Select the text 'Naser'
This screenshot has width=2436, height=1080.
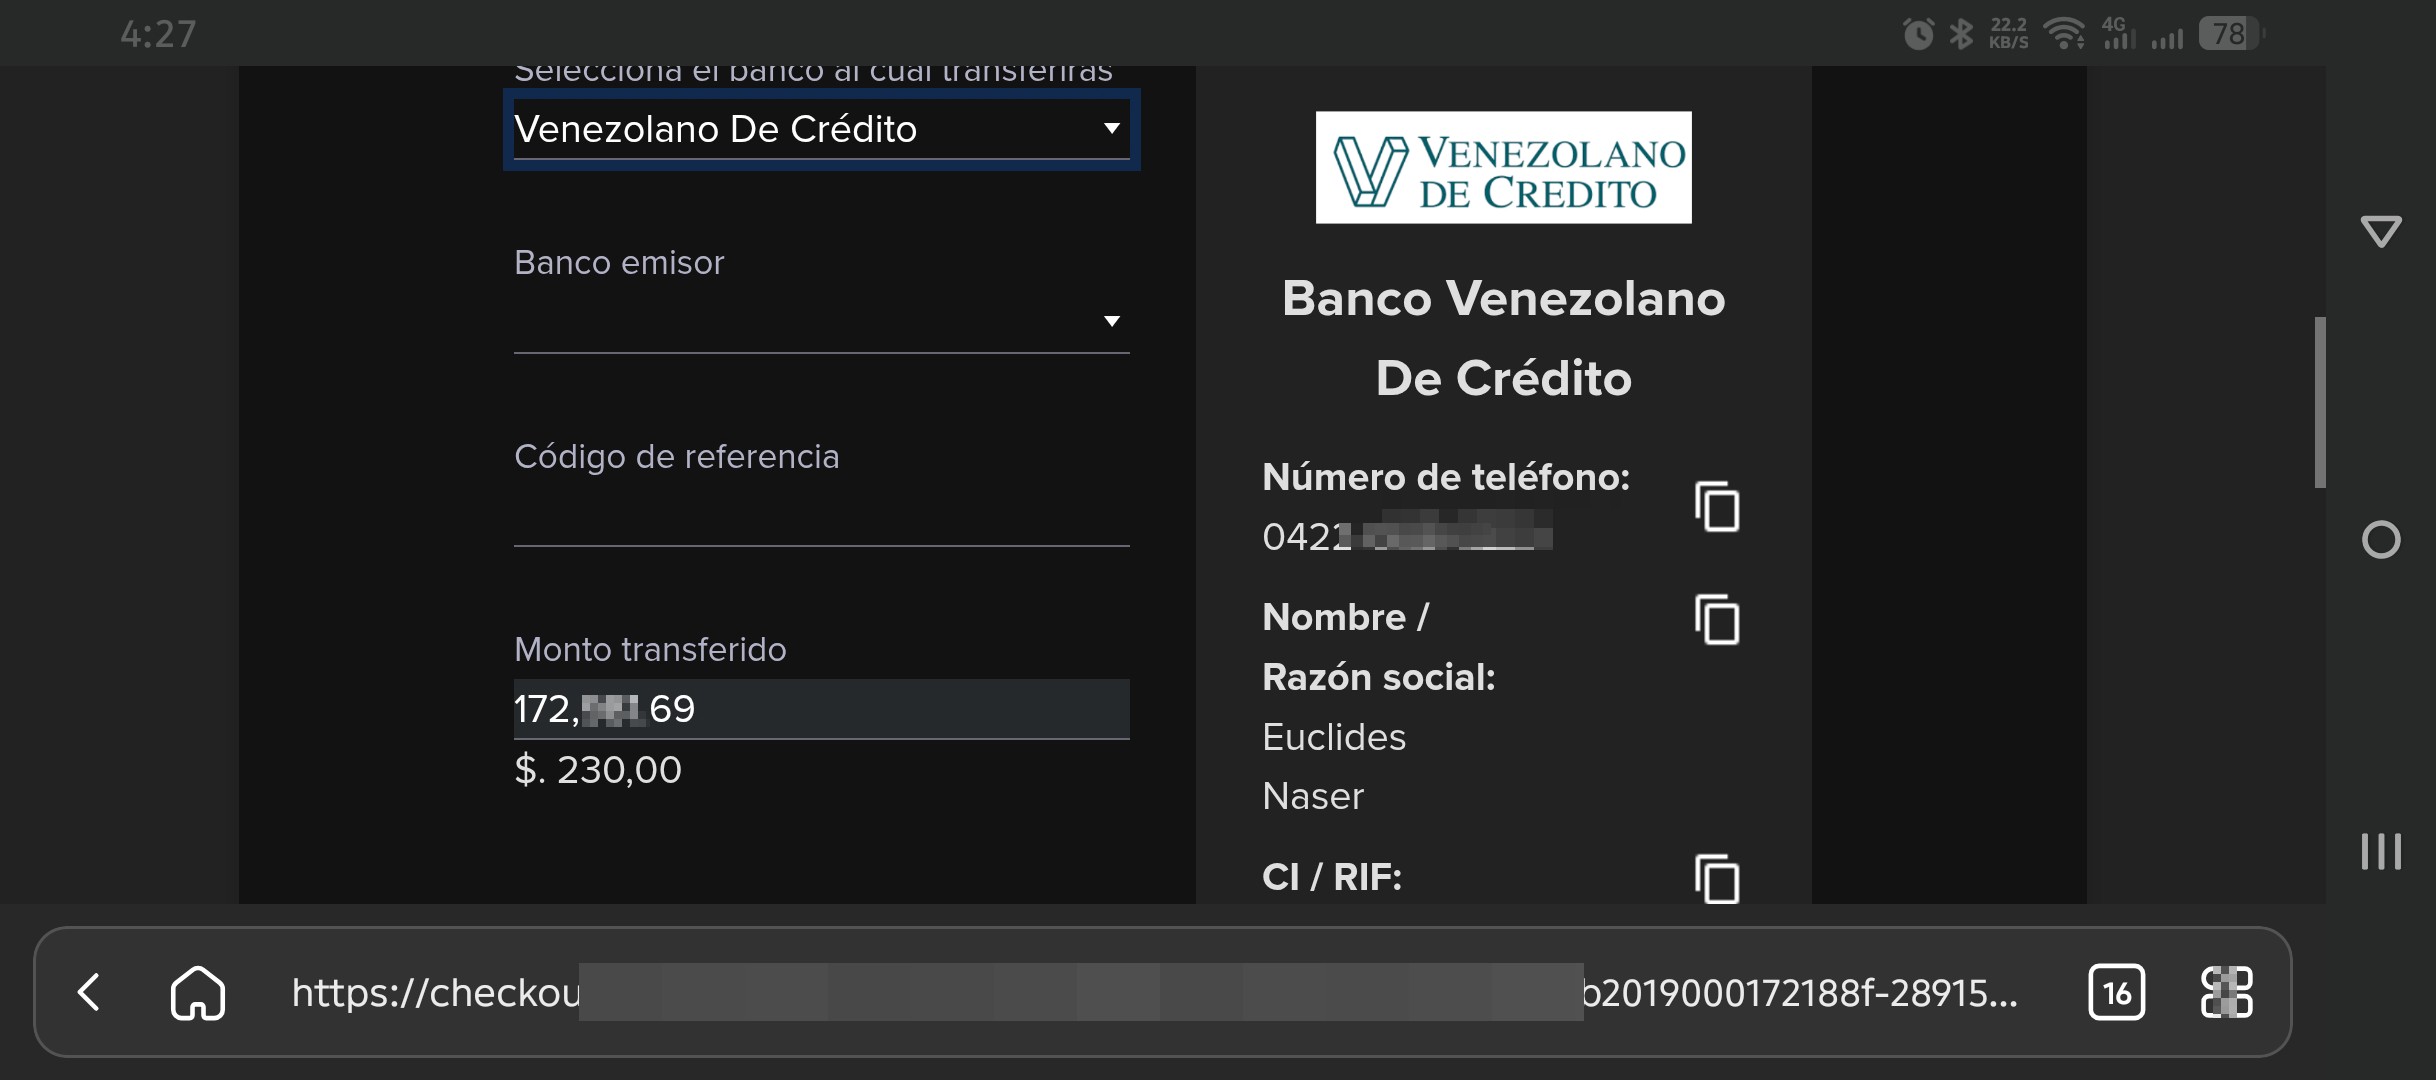(1313, 796)
